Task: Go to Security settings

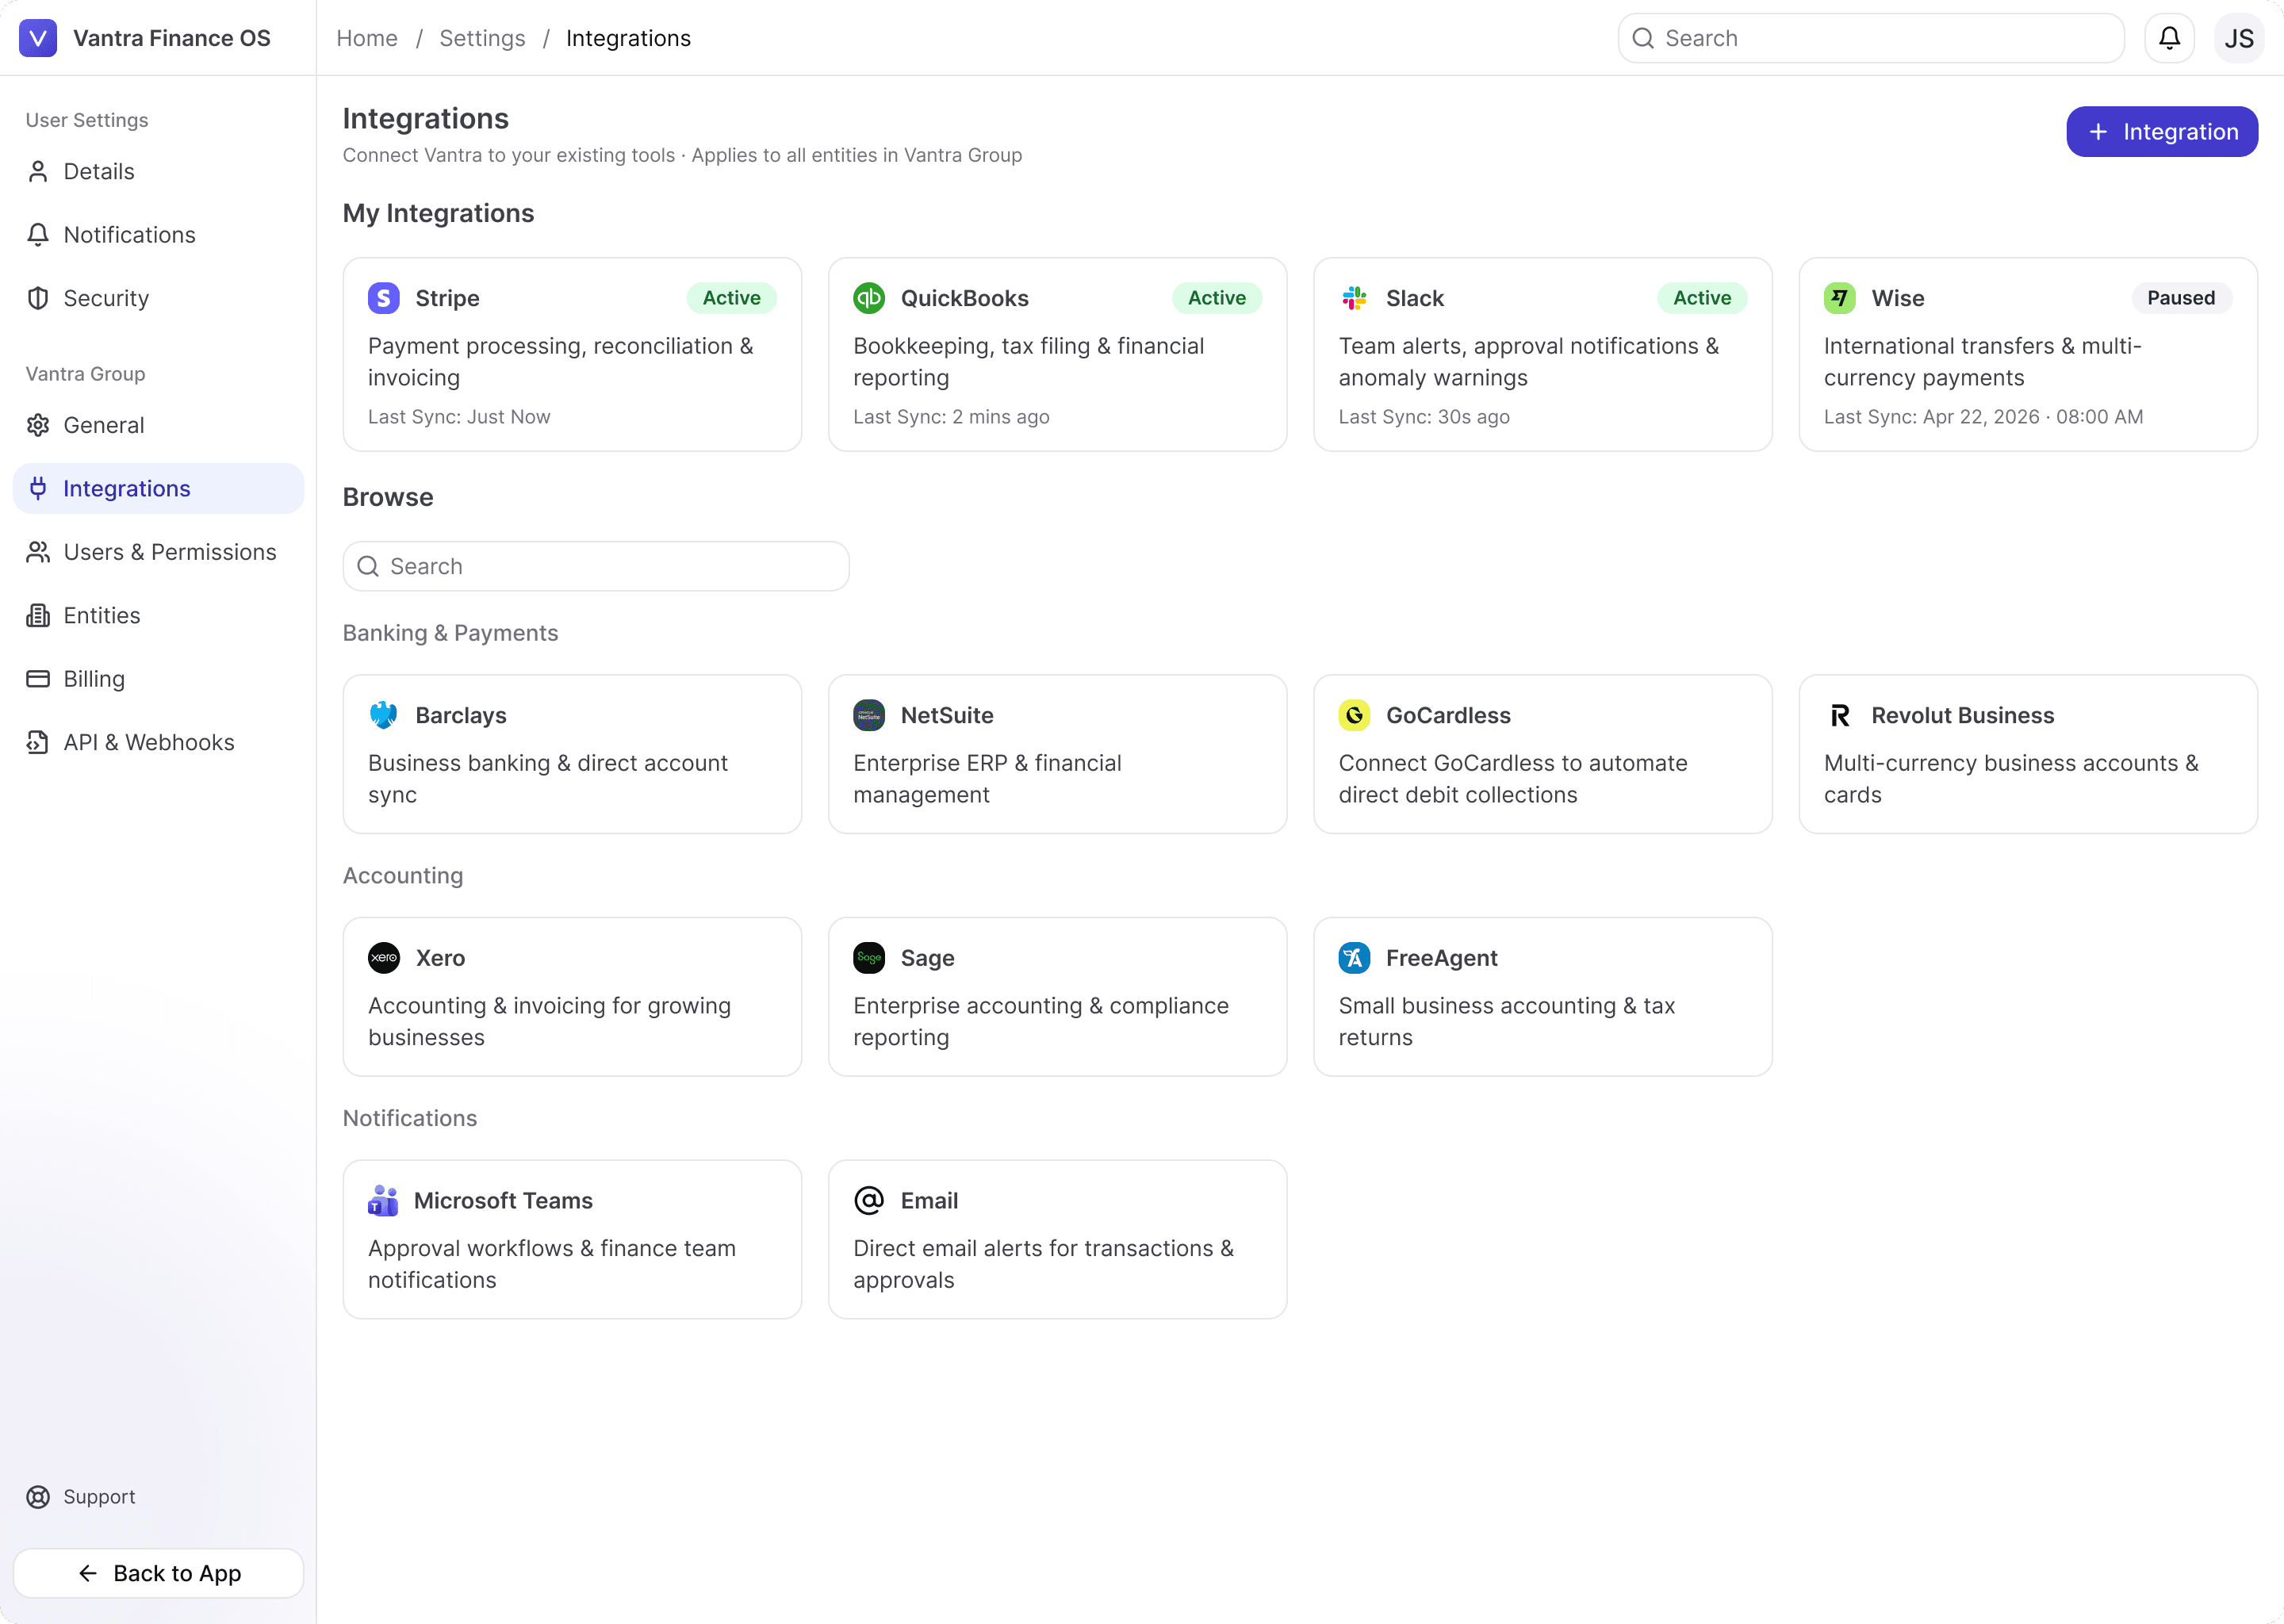Action: click(158, 298)
